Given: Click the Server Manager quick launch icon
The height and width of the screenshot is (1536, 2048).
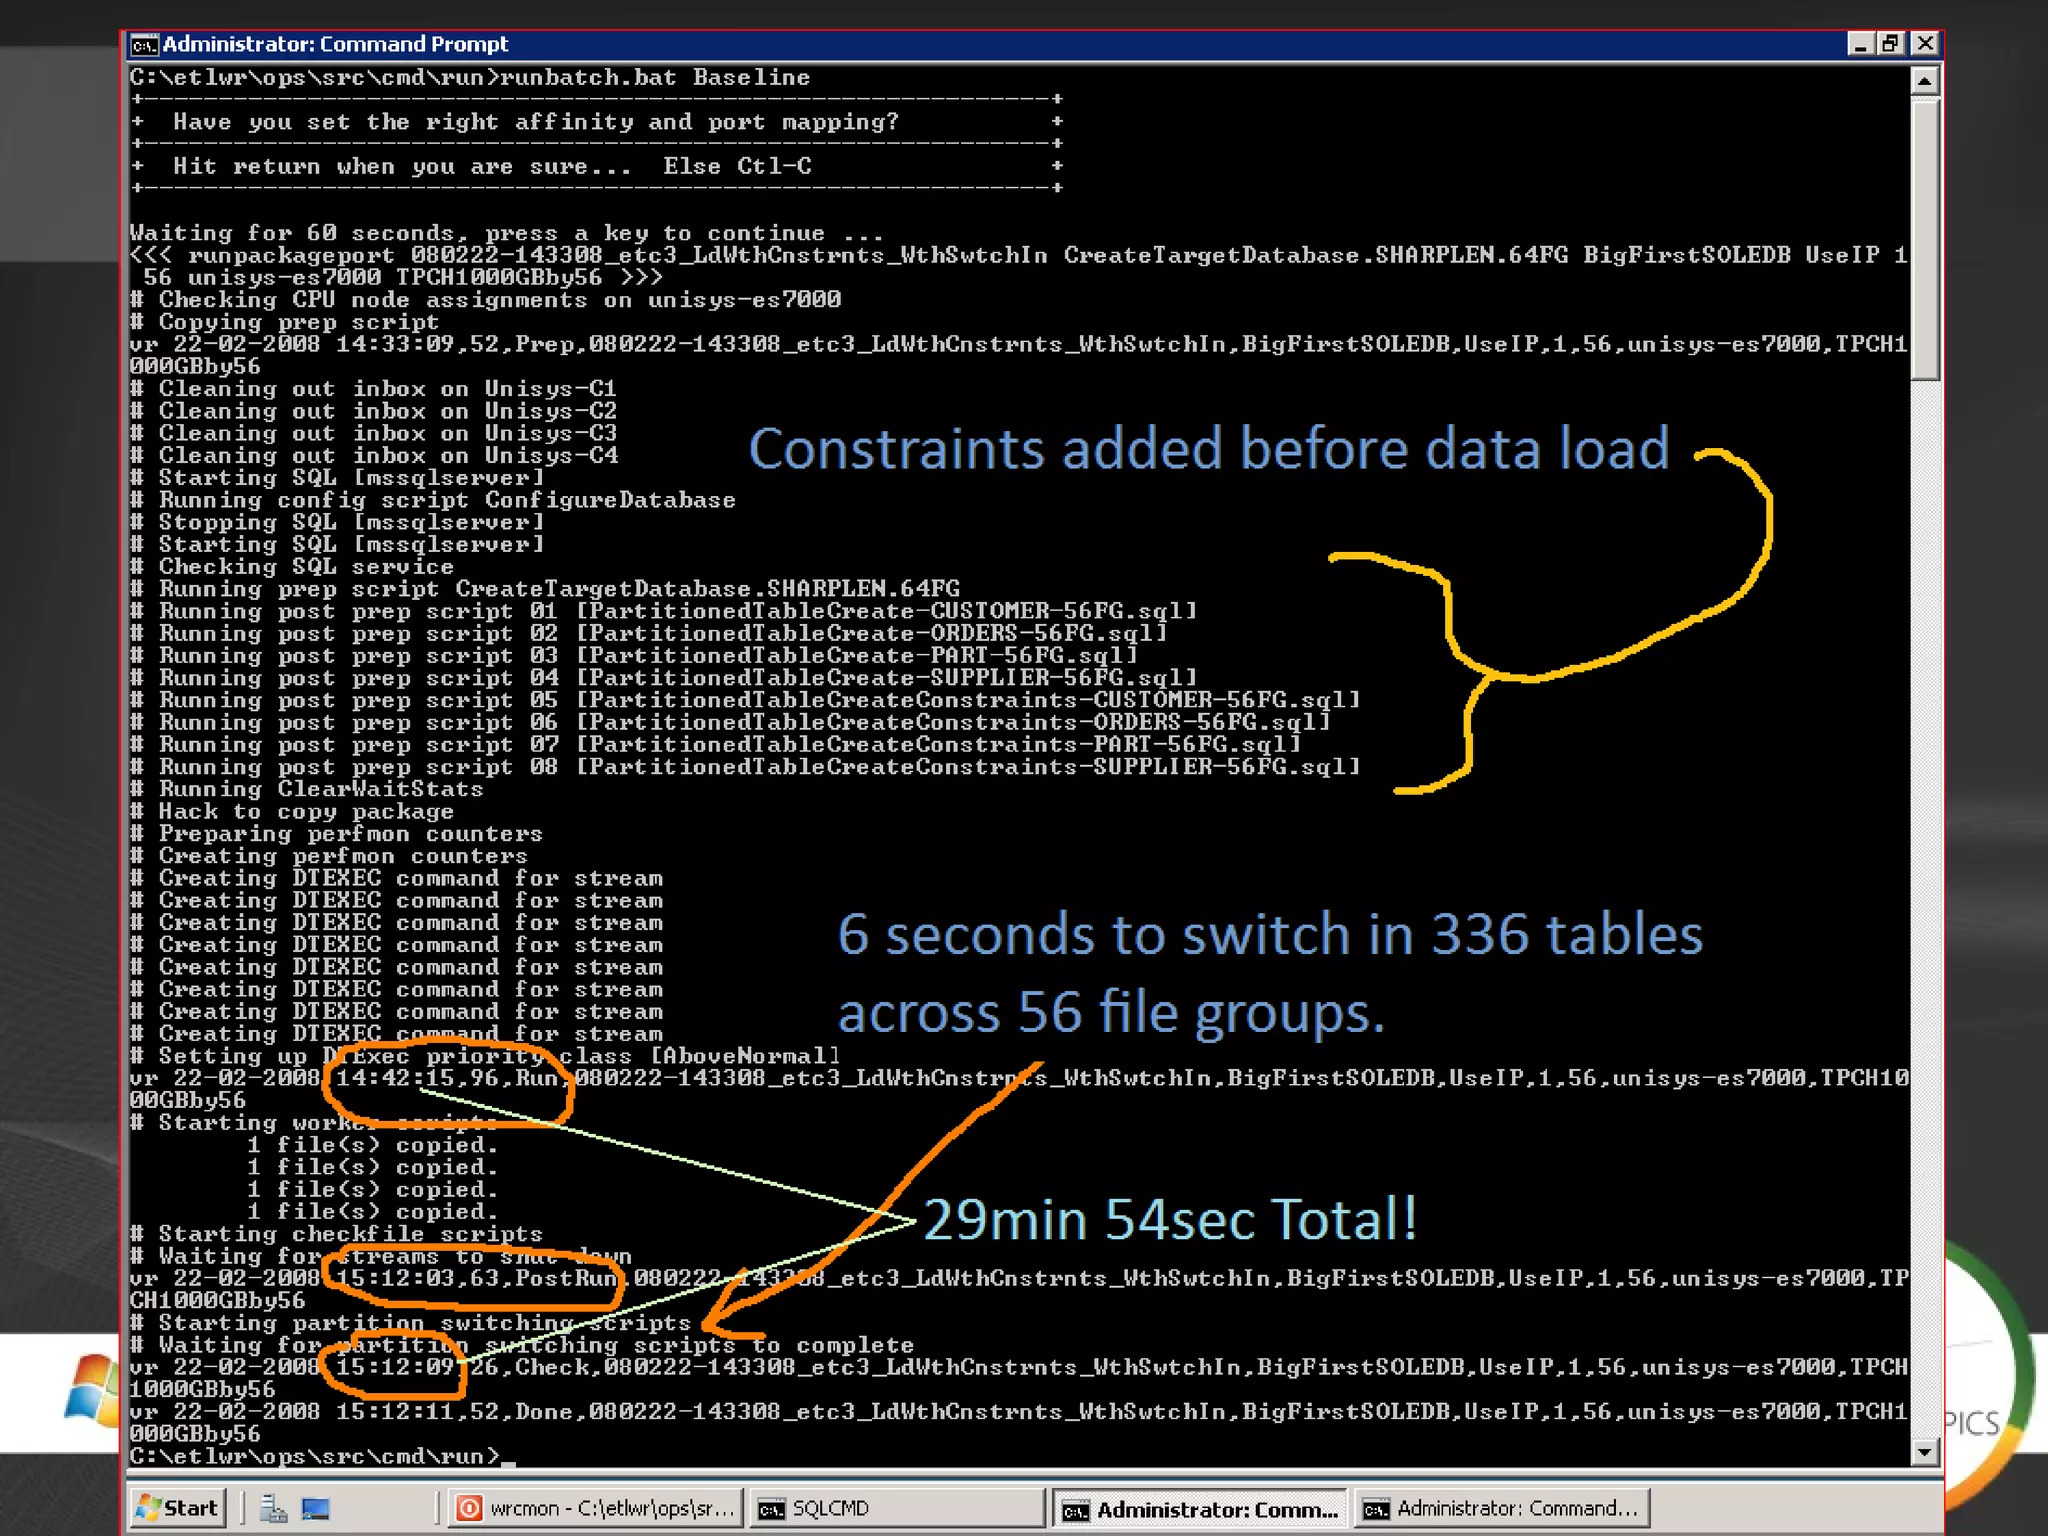Looking at the screenshot, I should tap(272, 1507).
